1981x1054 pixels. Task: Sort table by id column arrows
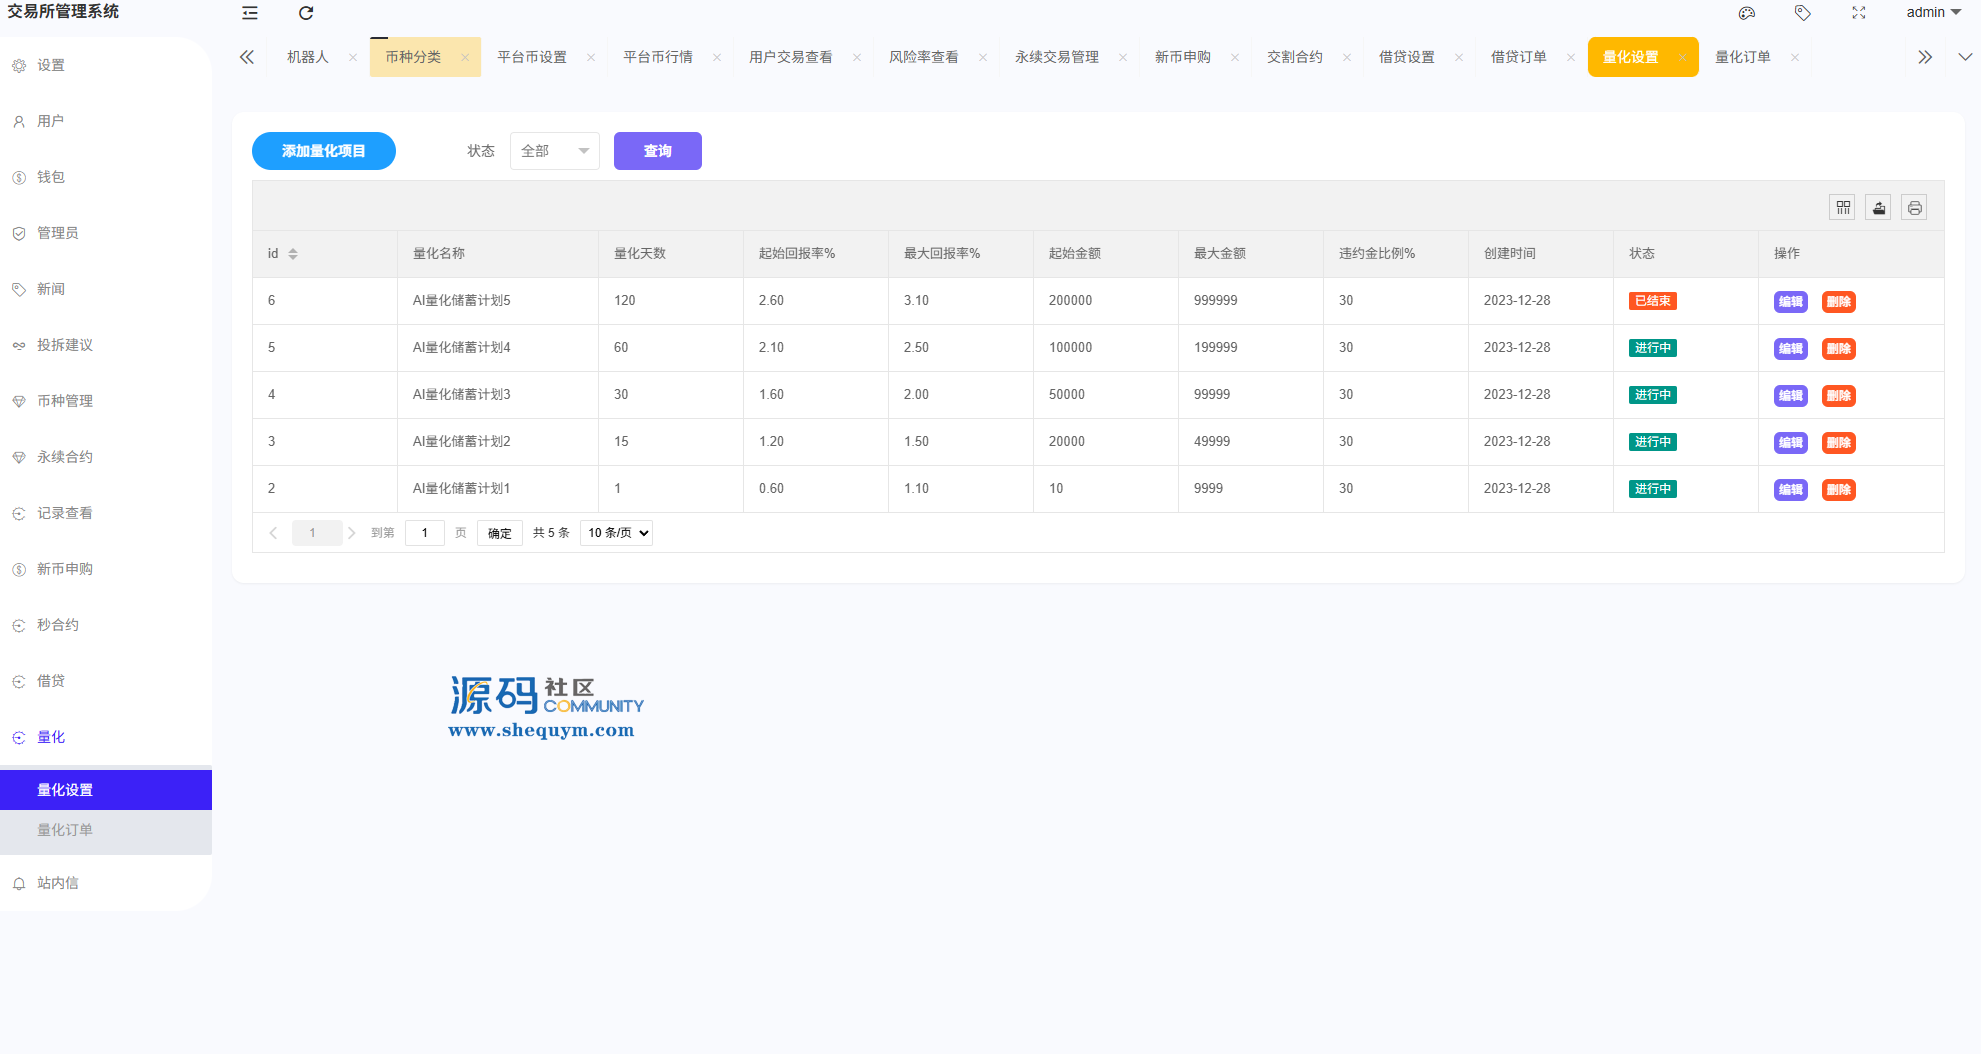tap(293, 254)
